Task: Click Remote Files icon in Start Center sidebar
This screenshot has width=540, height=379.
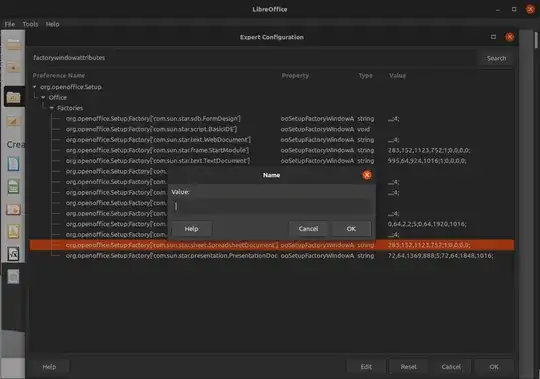Action: 13,67
